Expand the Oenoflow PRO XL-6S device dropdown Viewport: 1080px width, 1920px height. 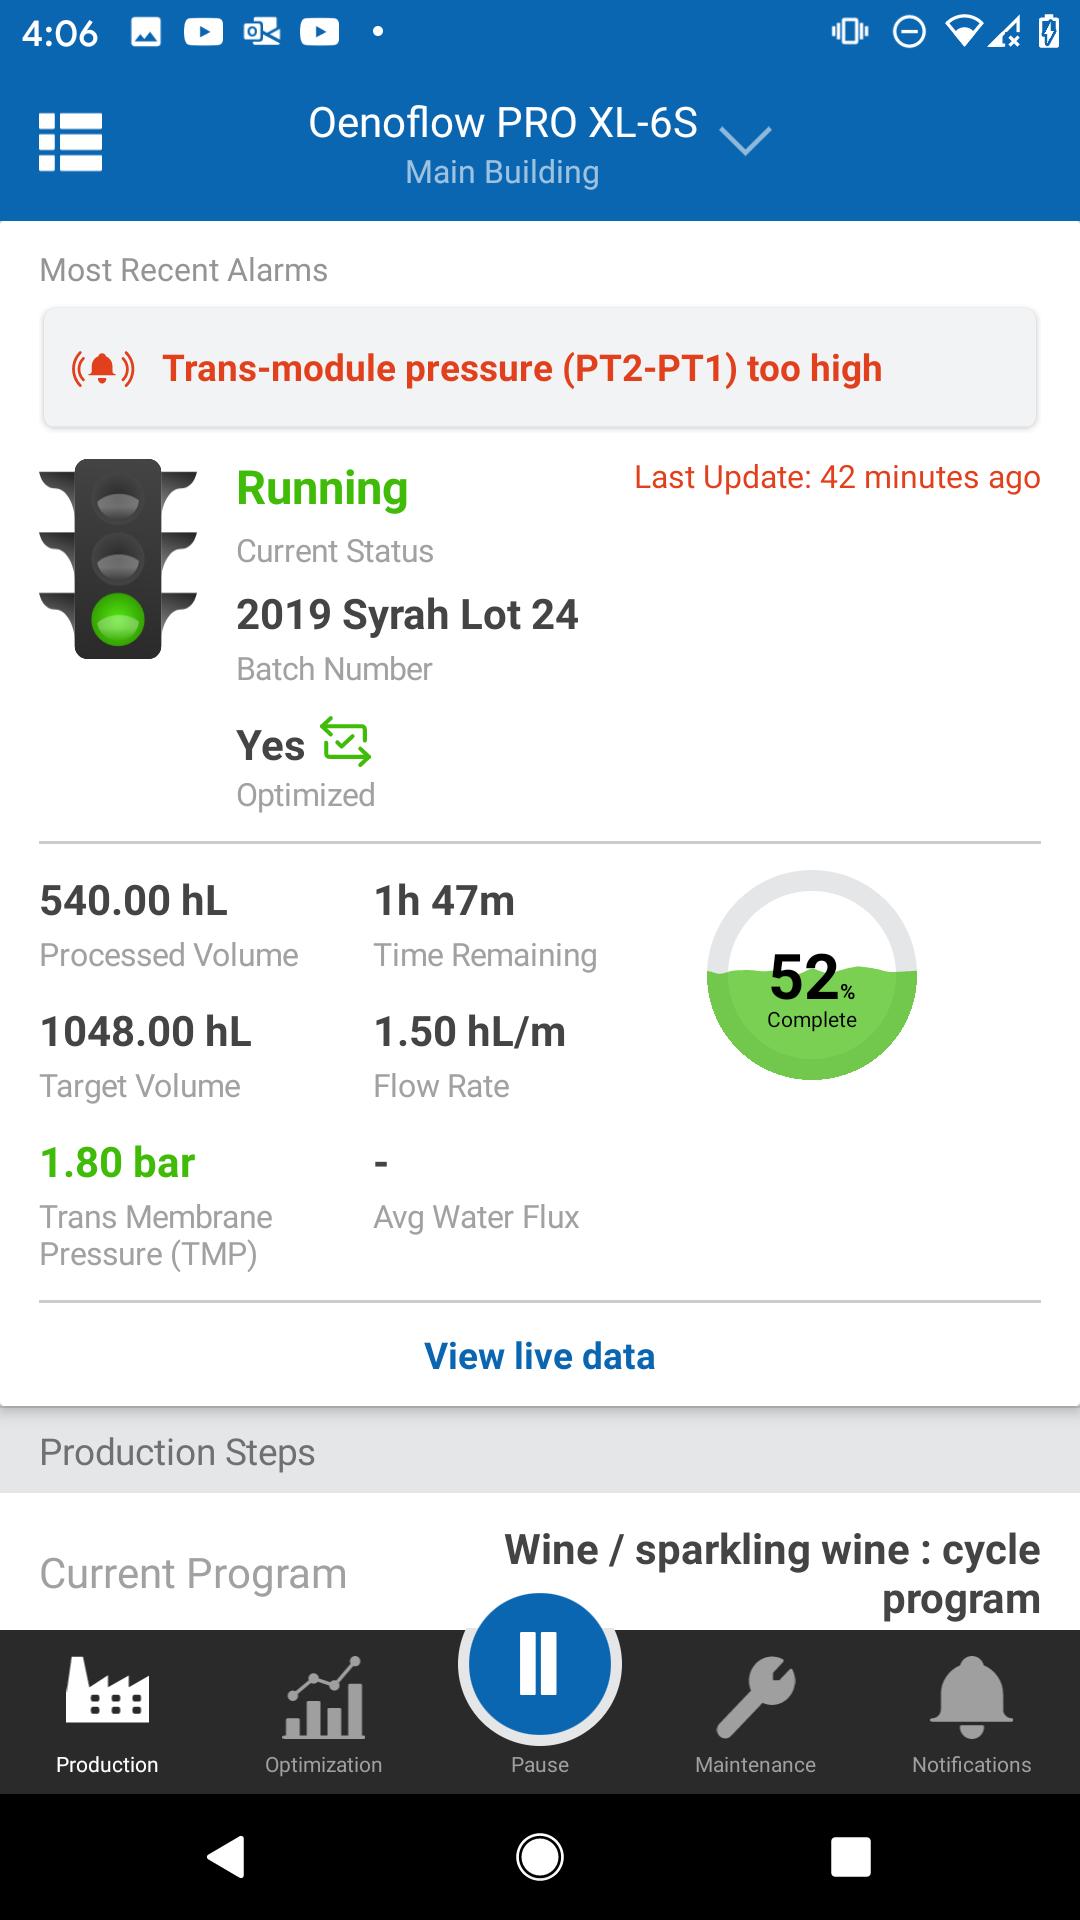pyautogui.click(x=745, y=141)
